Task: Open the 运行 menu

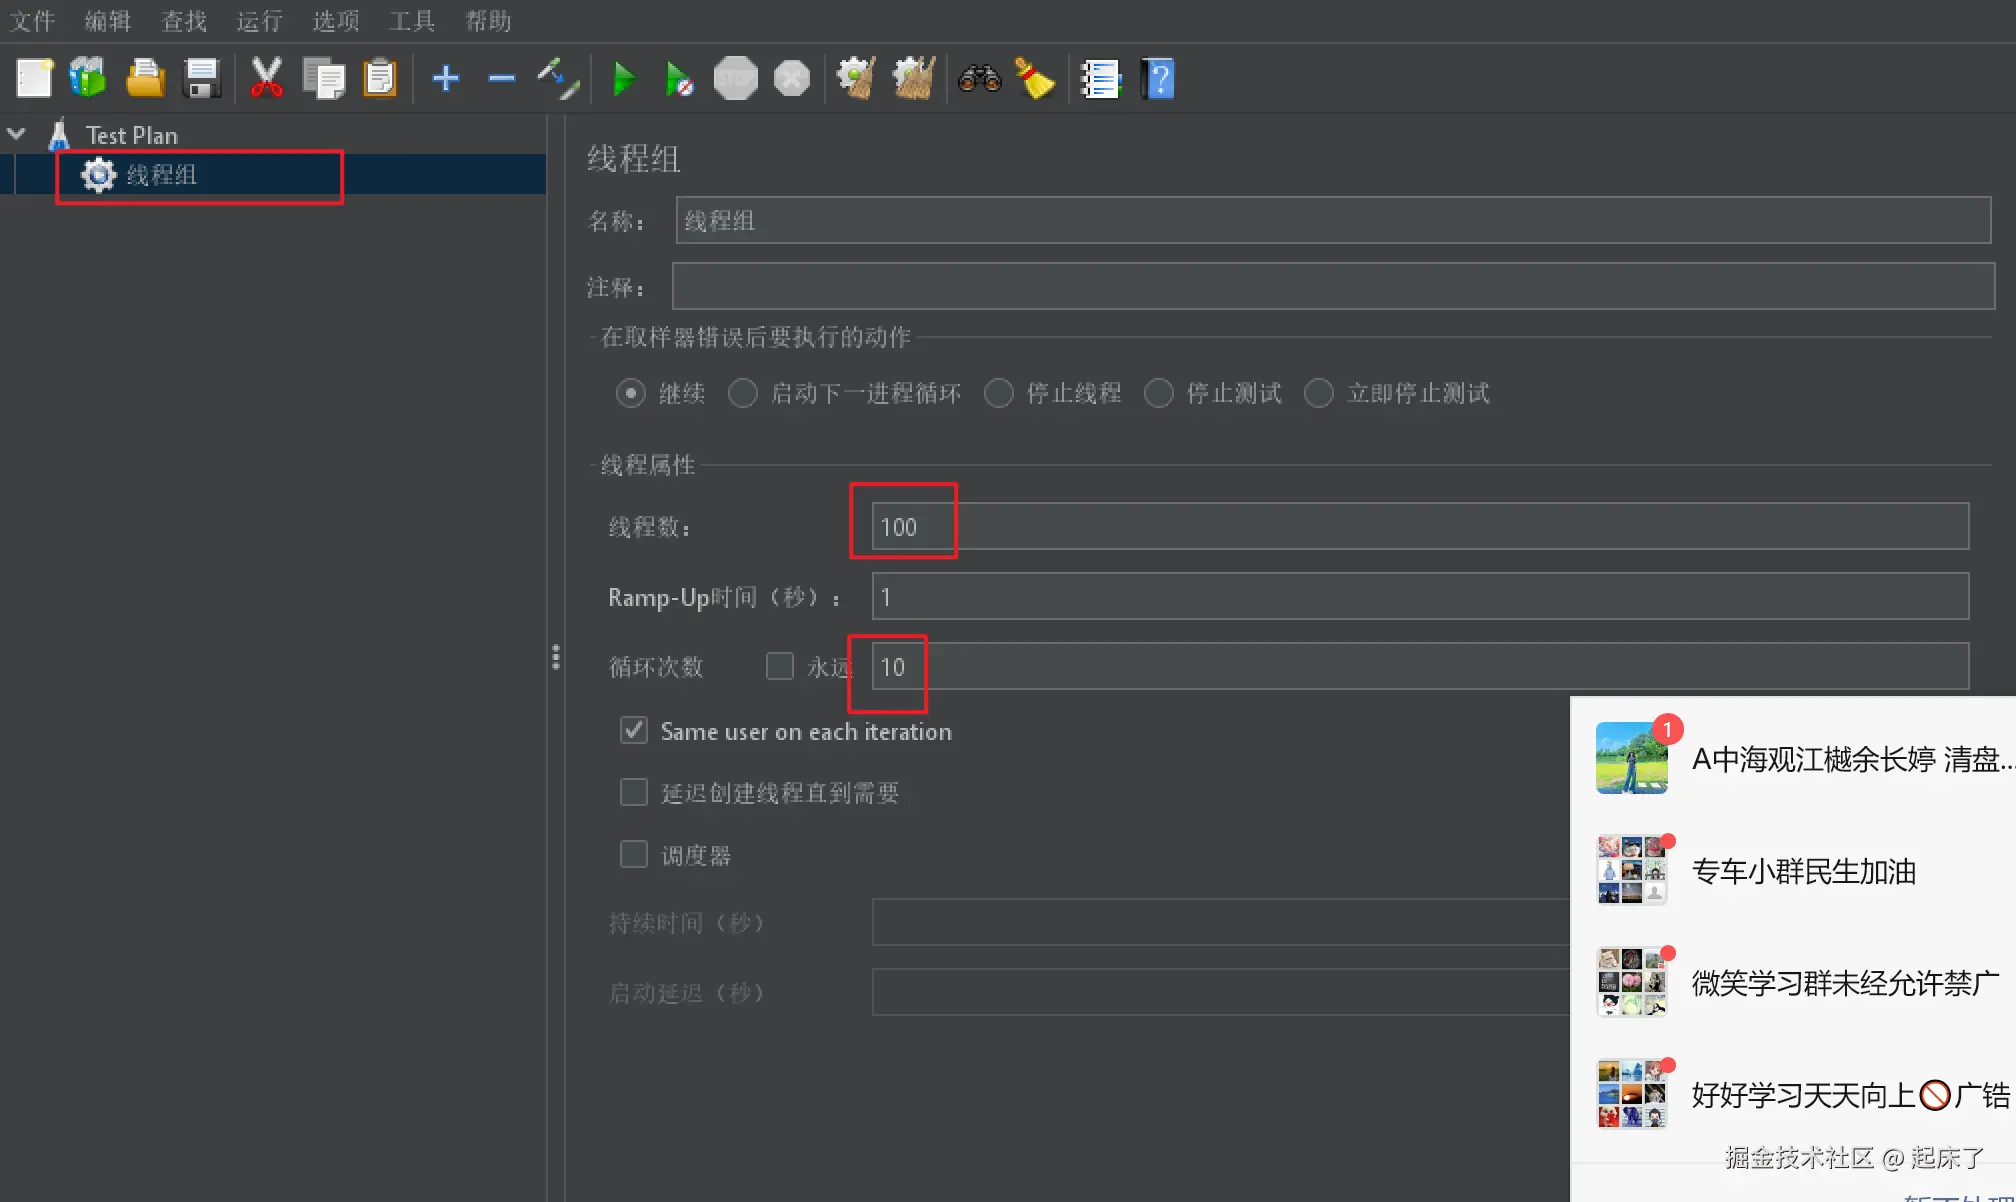Action: click(x=259, y=21)
